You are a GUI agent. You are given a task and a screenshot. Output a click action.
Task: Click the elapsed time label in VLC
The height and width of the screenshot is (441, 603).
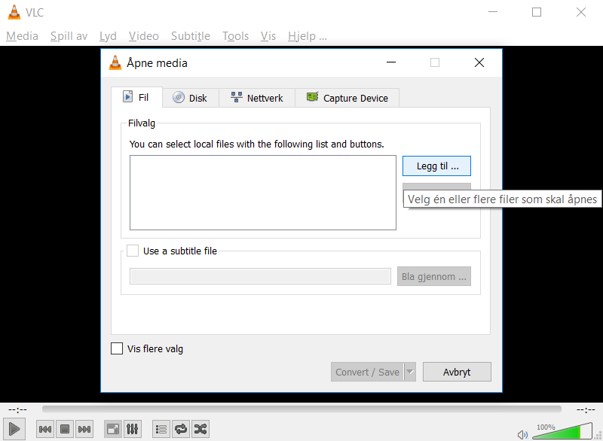[18, 410]
